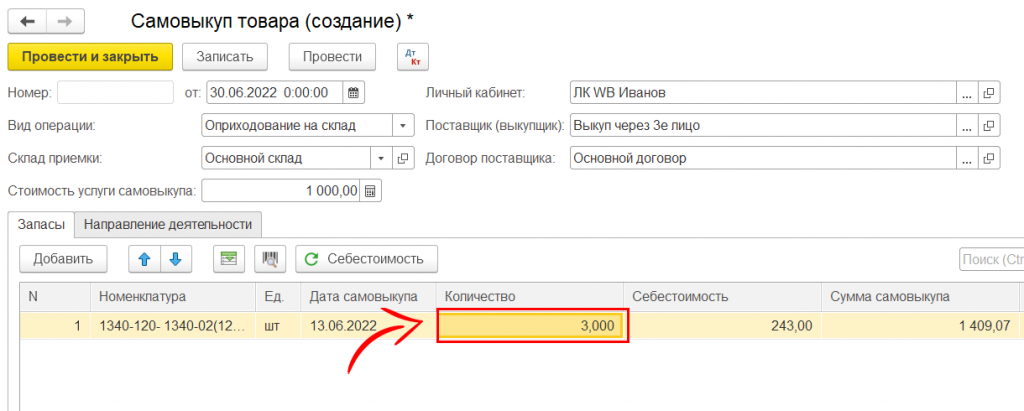Move row down with blue arrow
This screenshot has width=1024, height=411.
176,259
